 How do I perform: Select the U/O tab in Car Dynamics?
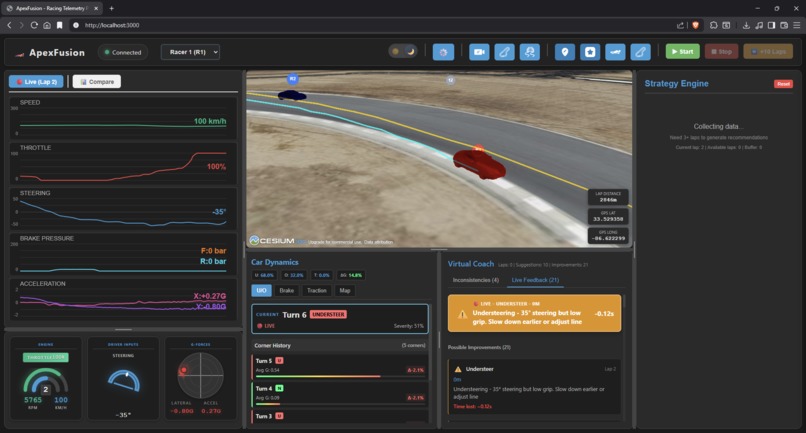261,291
